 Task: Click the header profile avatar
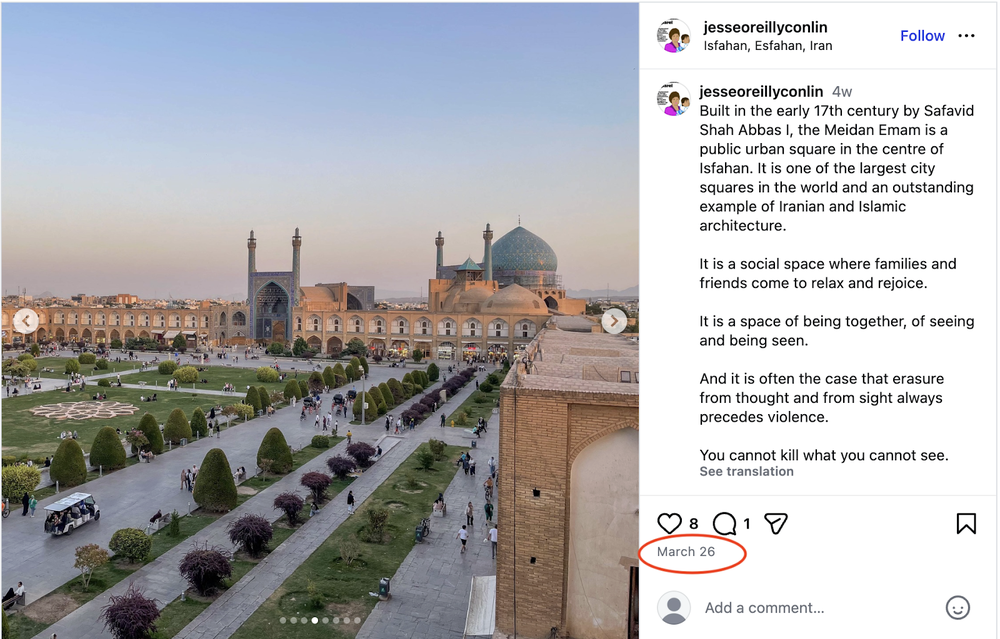click(673, 36)
